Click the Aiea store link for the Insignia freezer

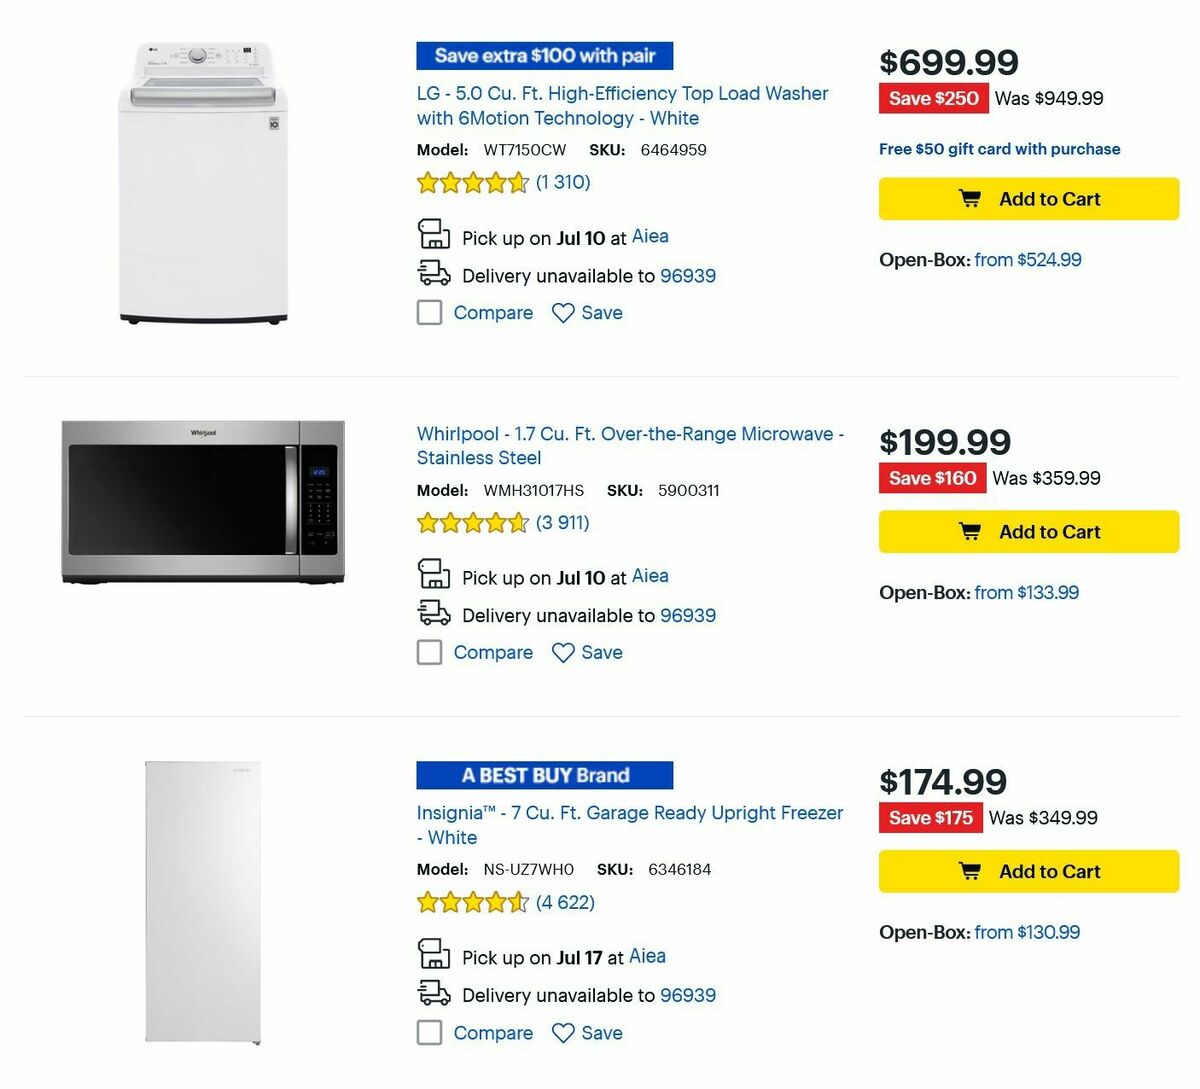tap(647, 956)
